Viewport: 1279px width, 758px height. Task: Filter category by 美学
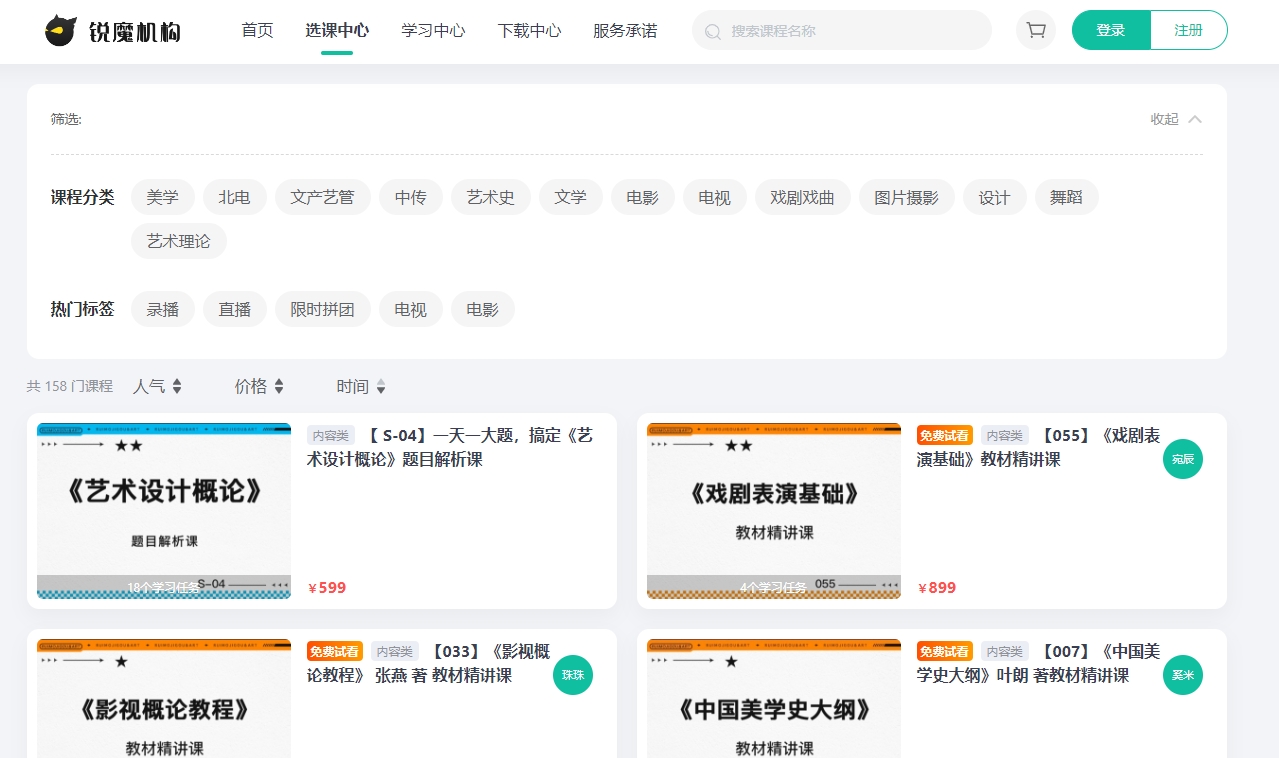click(163, 197)
